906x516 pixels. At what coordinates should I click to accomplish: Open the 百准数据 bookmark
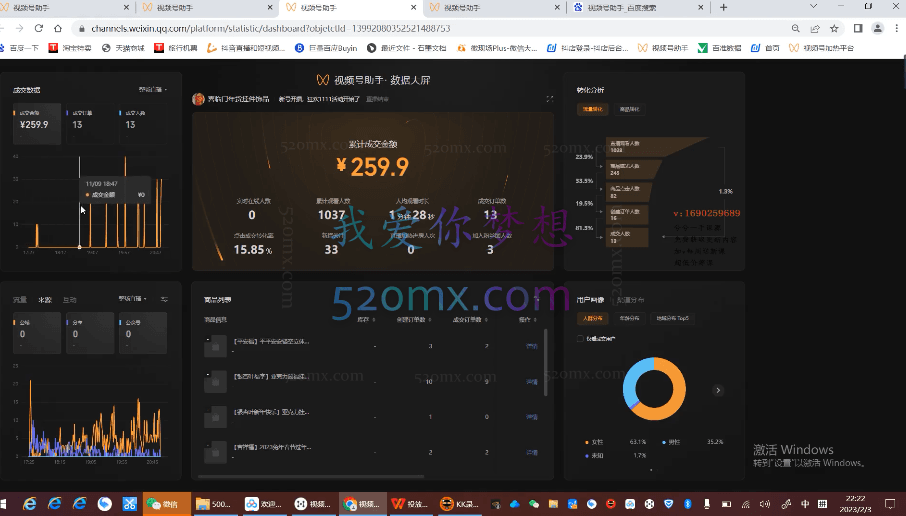point(720,48)
